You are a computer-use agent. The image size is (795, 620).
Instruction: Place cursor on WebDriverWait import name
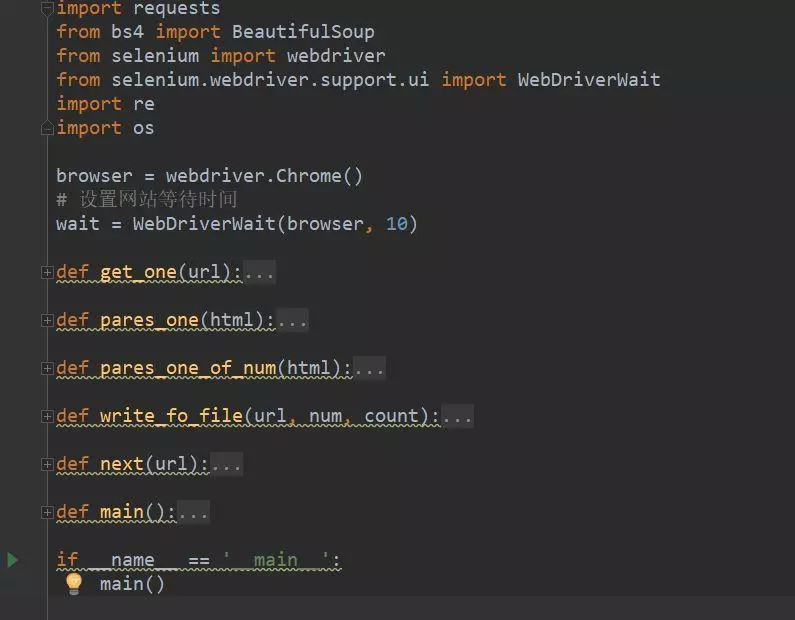(x=589, y=80)
